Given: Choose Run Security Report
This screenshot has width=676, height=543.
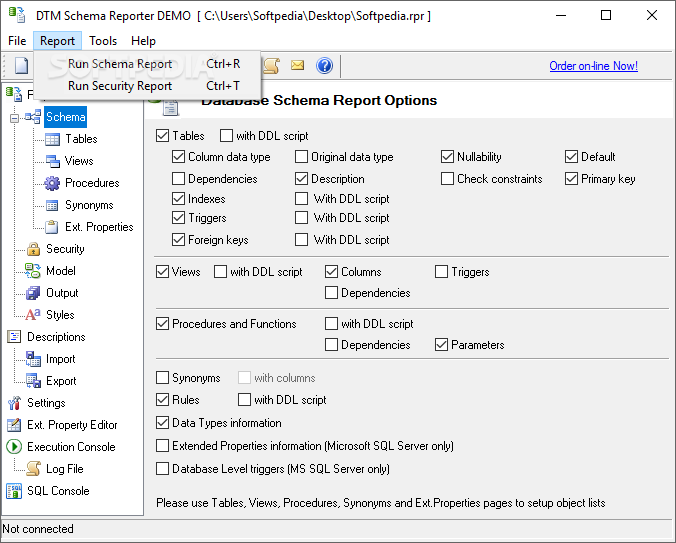Looking at the screenshot, I should tap(147, 86).
